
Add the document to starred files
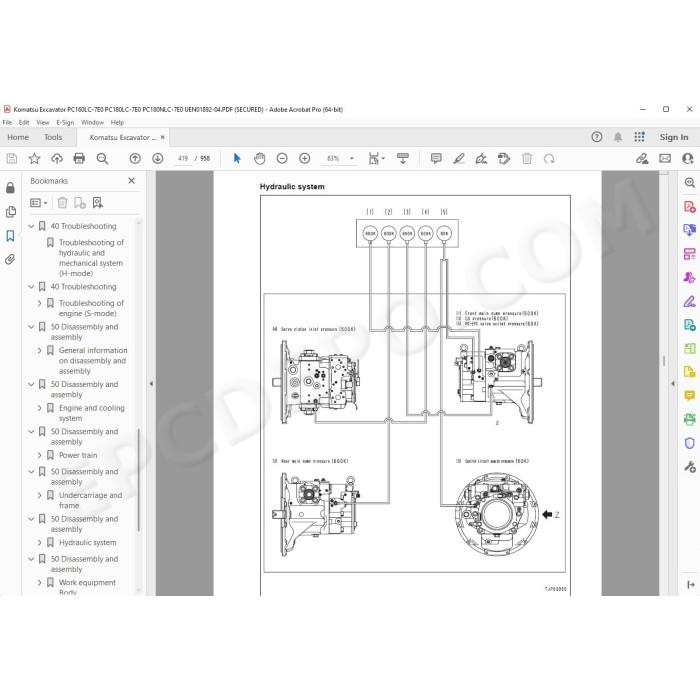[x=34, y=158]
